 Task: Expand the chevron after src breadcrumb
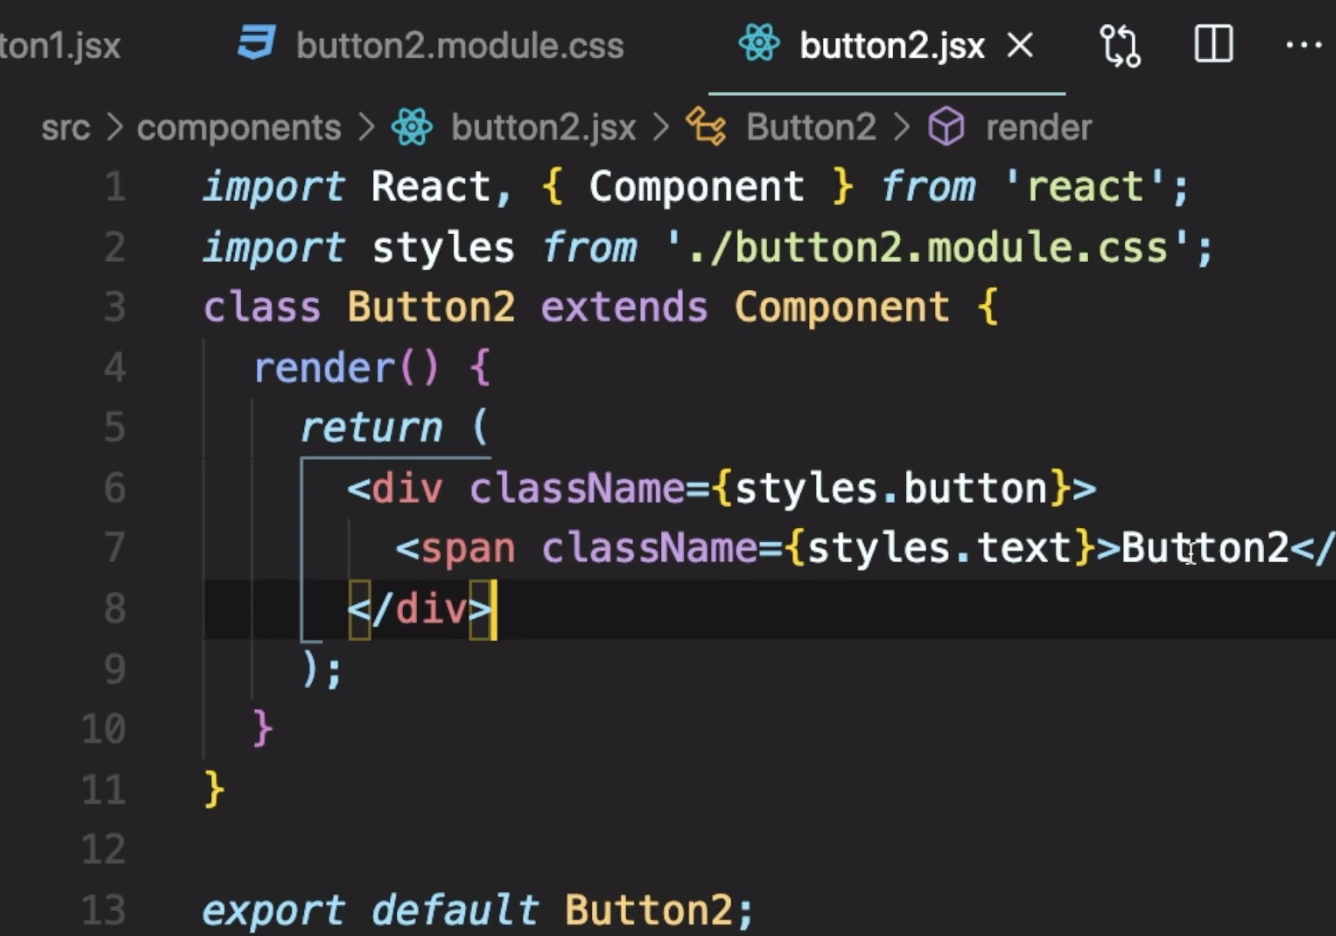[x=113, y=127]
